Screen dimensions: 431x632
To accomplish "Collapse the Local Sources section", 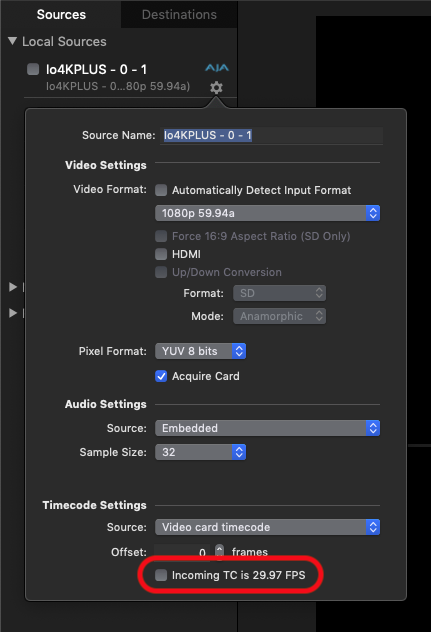I will [x=12, y=41].
